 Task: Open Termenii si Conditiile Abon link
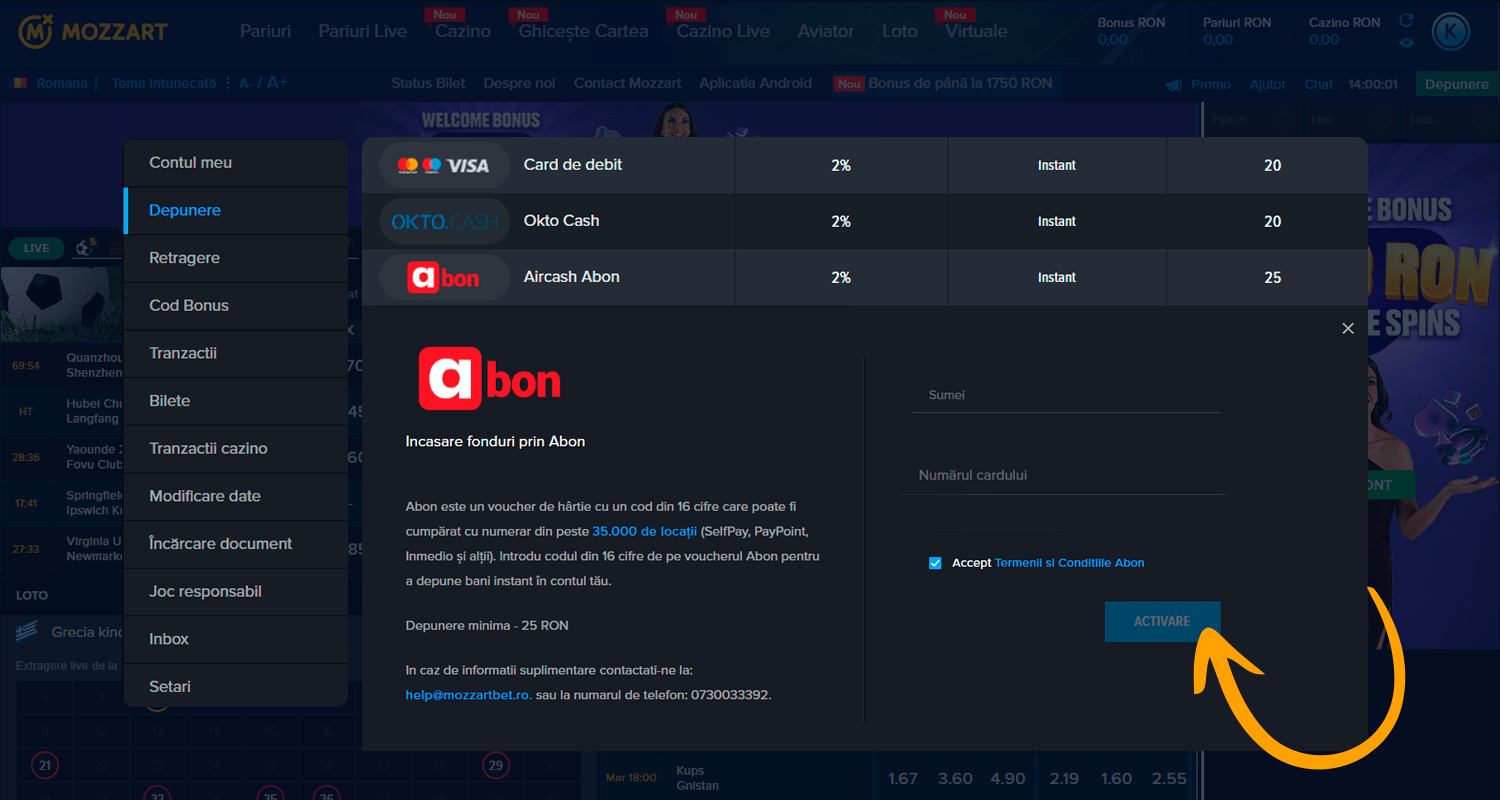[1069, 563]
